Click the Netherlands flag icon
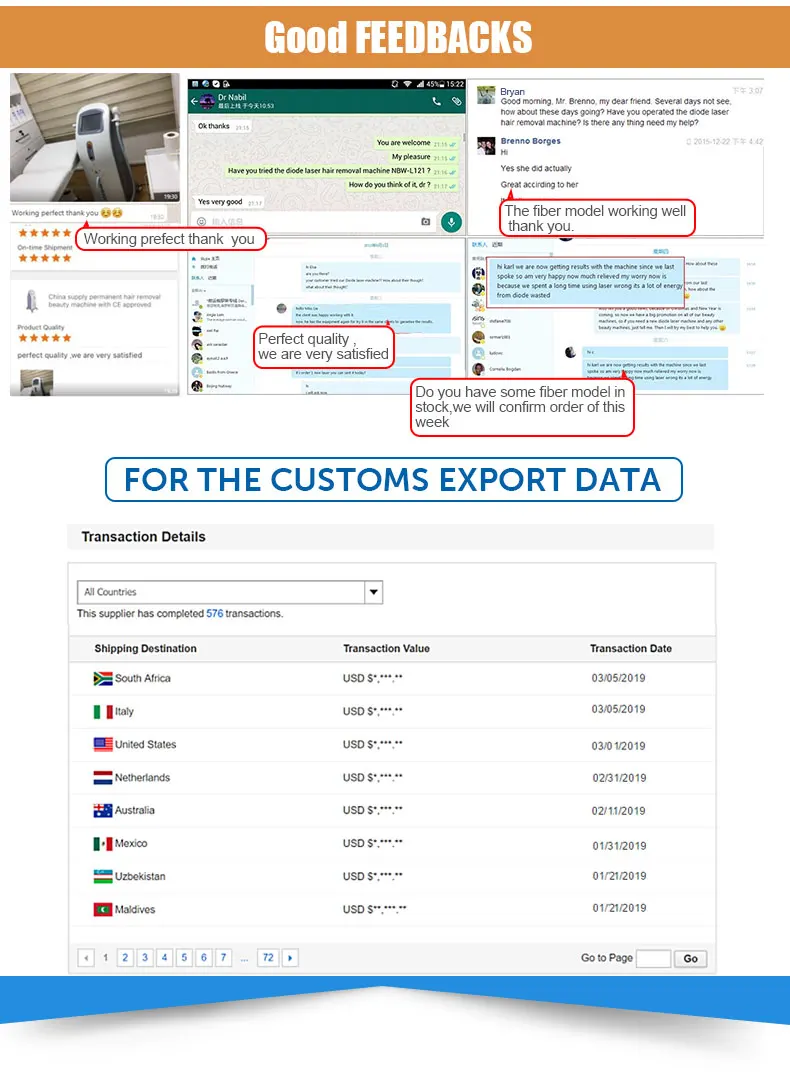 103,778
